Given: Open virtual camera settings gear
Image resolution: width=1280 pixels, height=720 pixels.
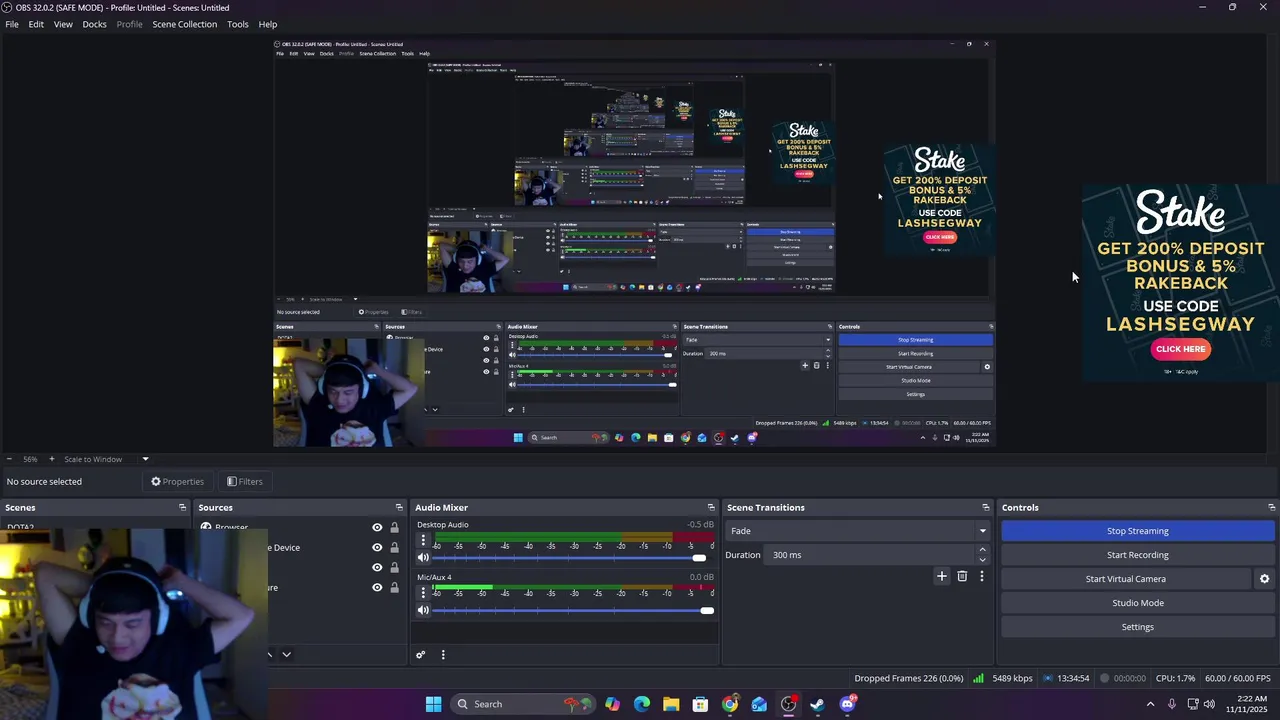Looking at the screenshot, I should tap(1264, 579).
